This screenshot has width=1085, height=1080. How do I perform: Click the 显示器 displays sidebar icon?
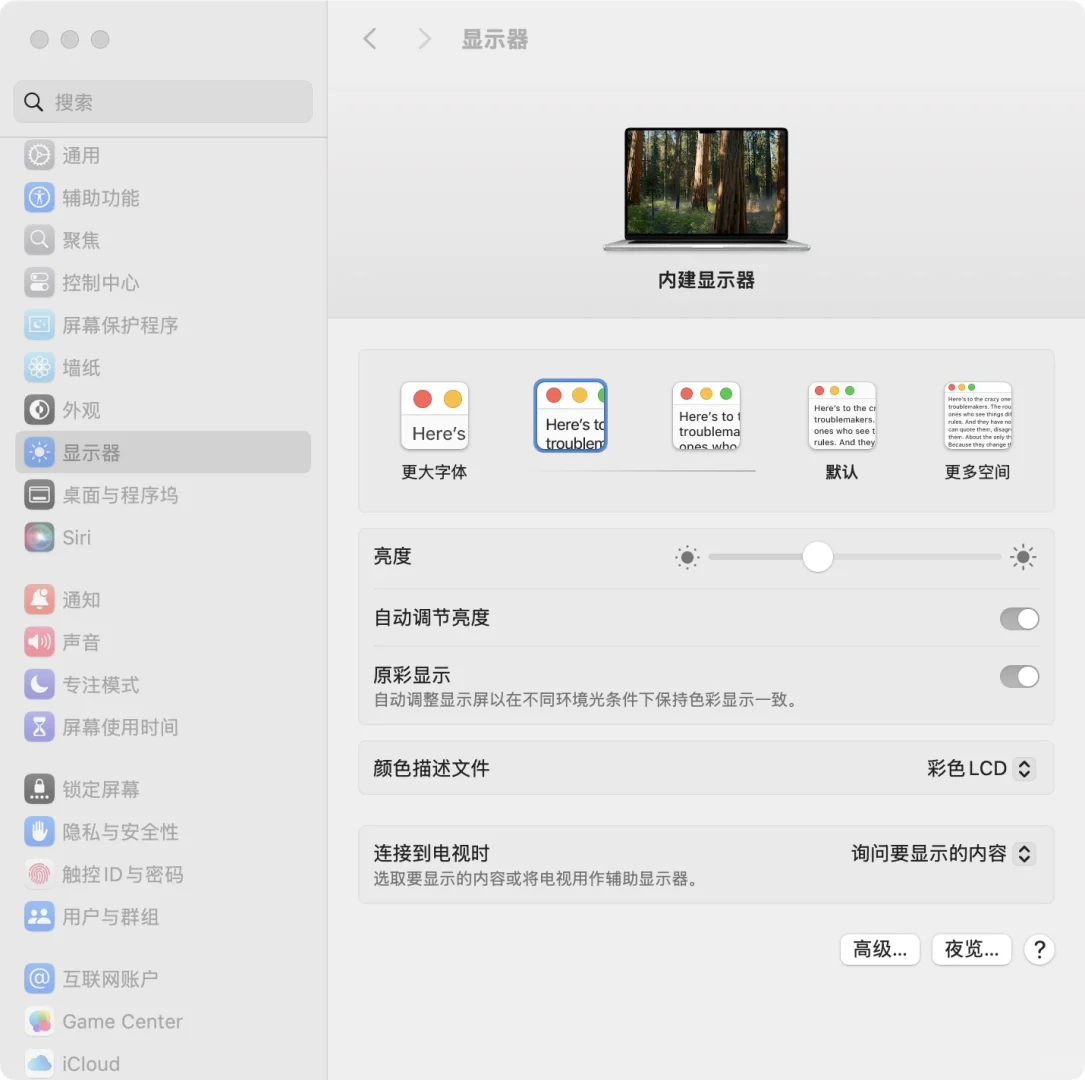[39, 452]
